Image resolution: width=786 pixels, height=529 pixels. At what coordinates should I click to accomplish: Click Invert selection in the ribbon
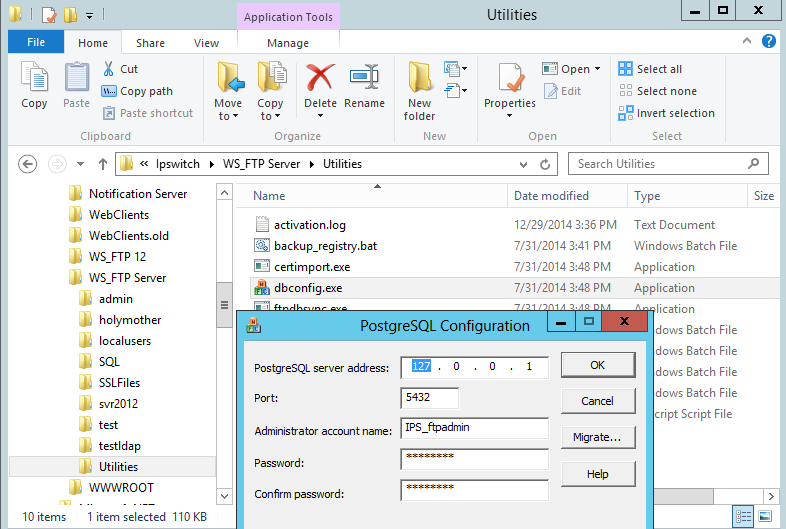(667, 113)
